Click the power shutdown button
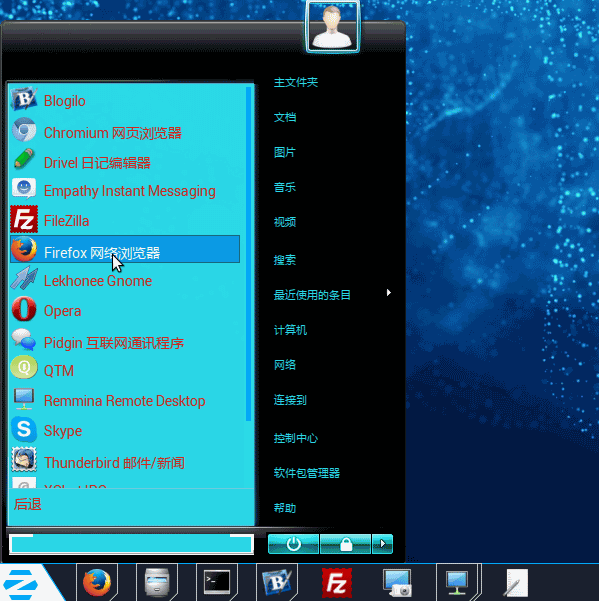 [x=294, y=544]
